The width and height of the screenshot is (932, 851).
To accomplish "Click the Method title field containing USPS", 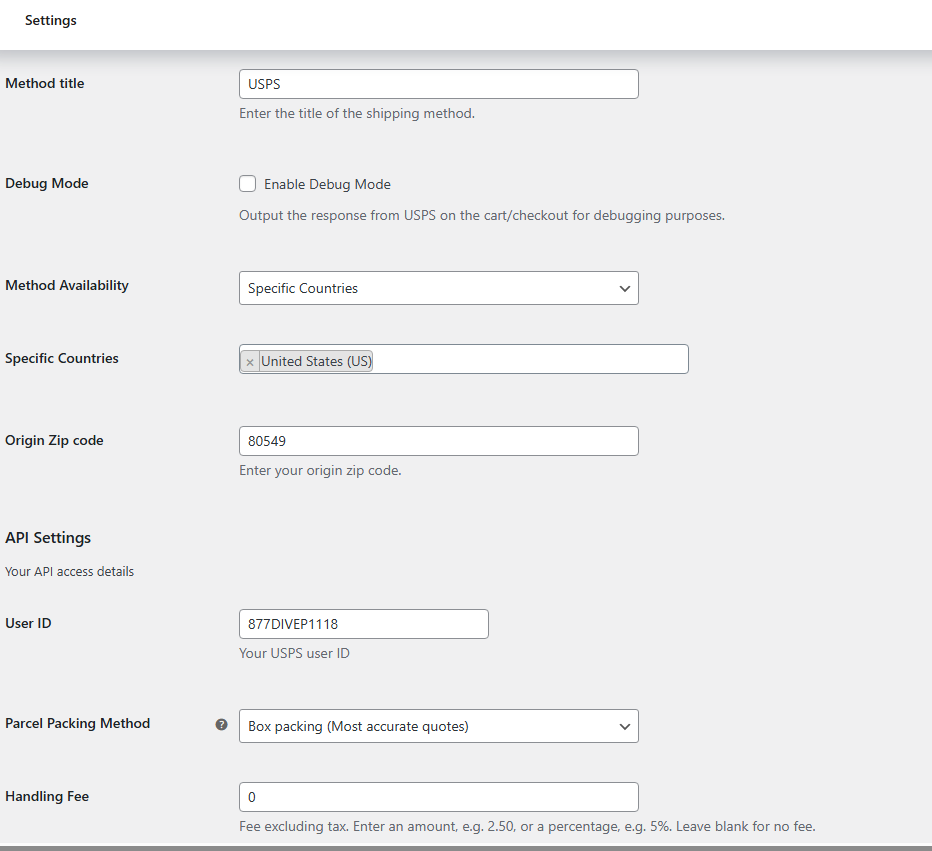I will click(x=438, y=84).
